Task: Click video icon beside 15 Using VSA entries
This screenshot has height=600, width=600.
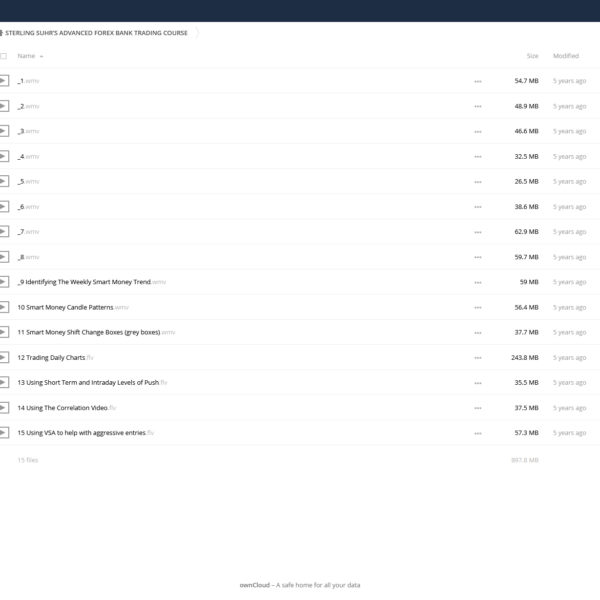Action: (4, 433)
